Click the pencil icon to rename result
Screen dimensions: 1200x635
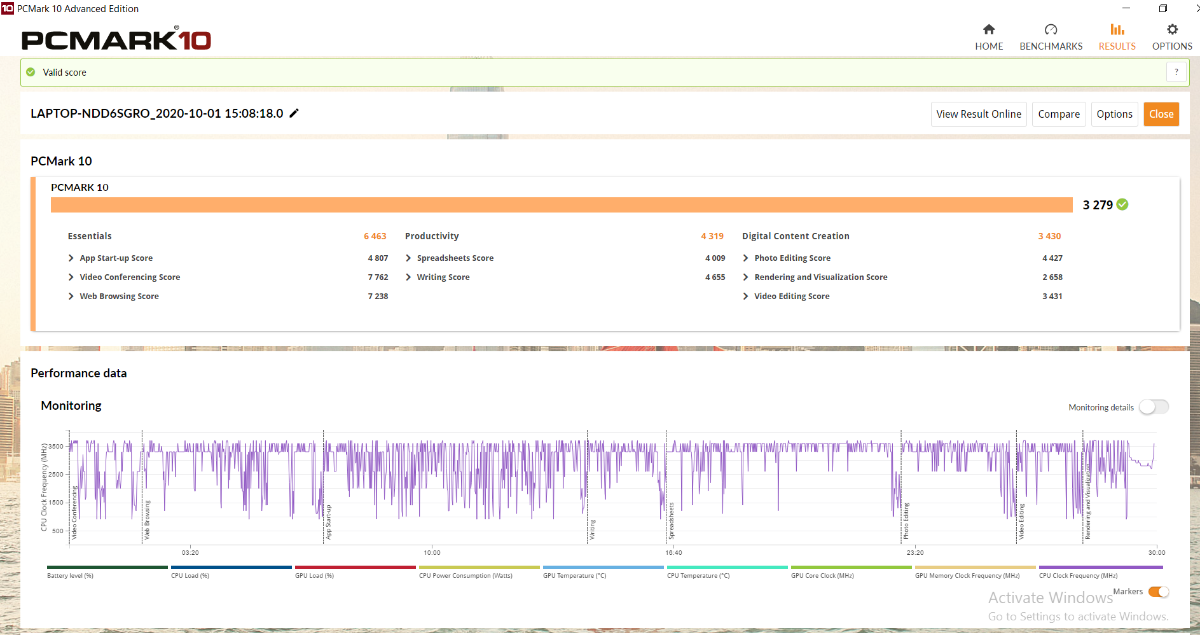coord(294,114)
